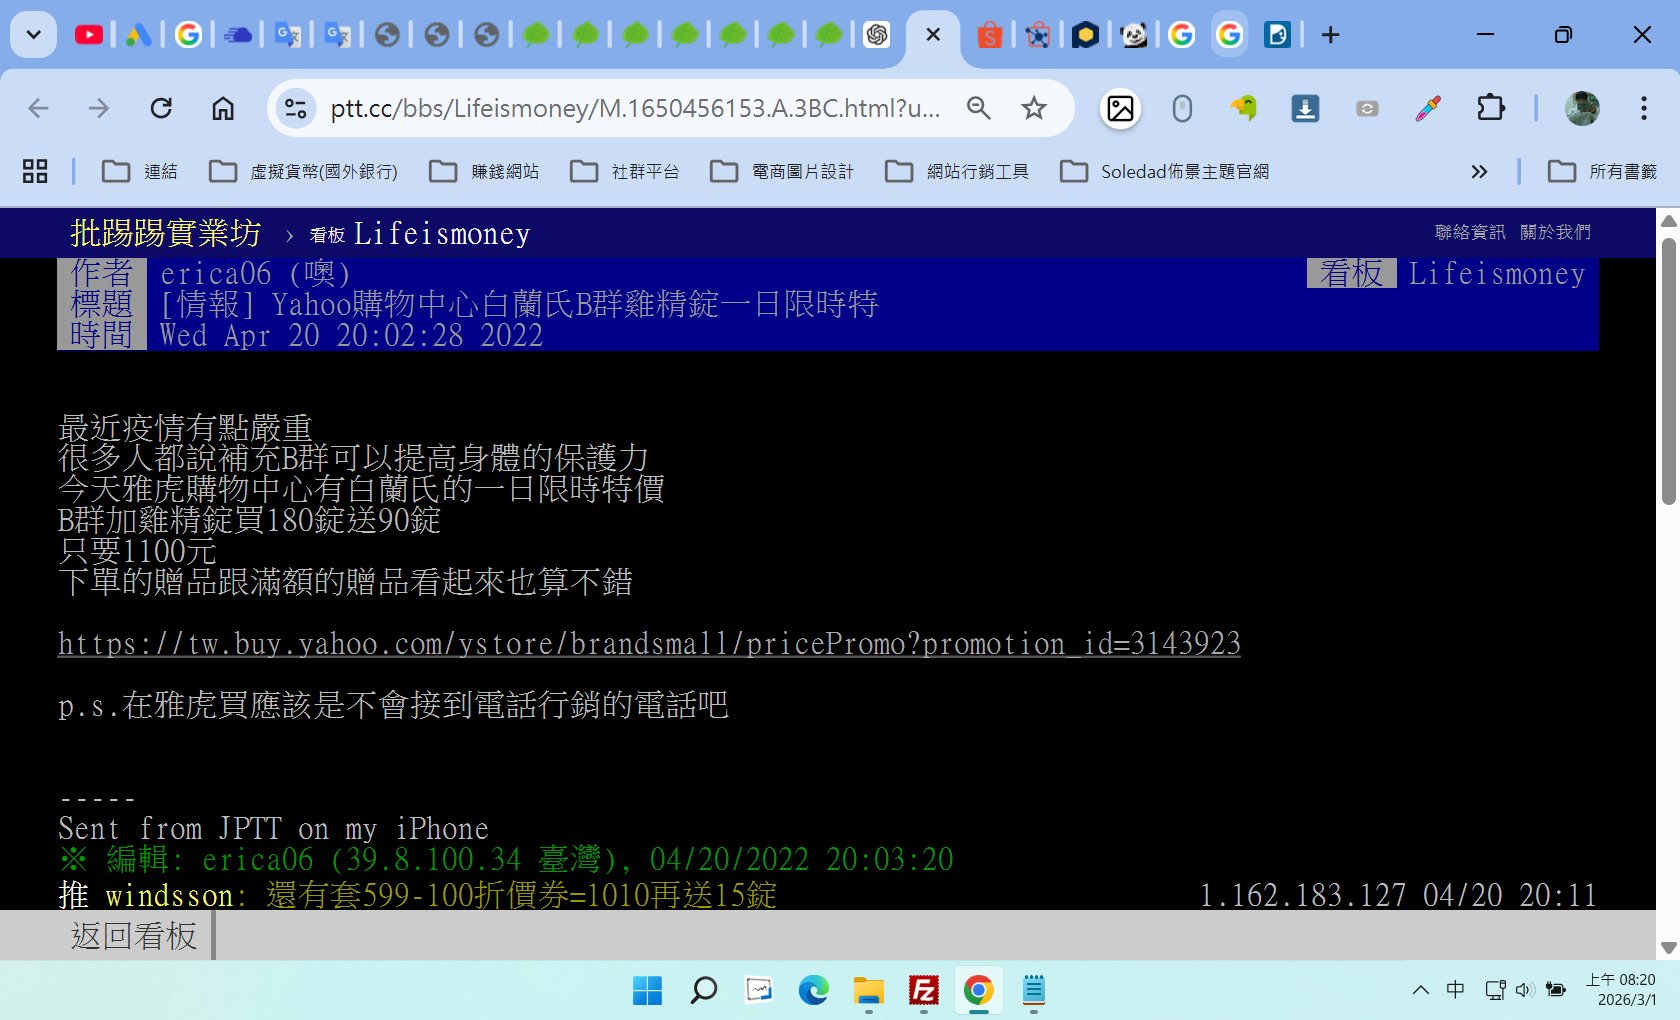Open the volume control in tray
The image size is (1680, 1020).
coord(1524,990)
